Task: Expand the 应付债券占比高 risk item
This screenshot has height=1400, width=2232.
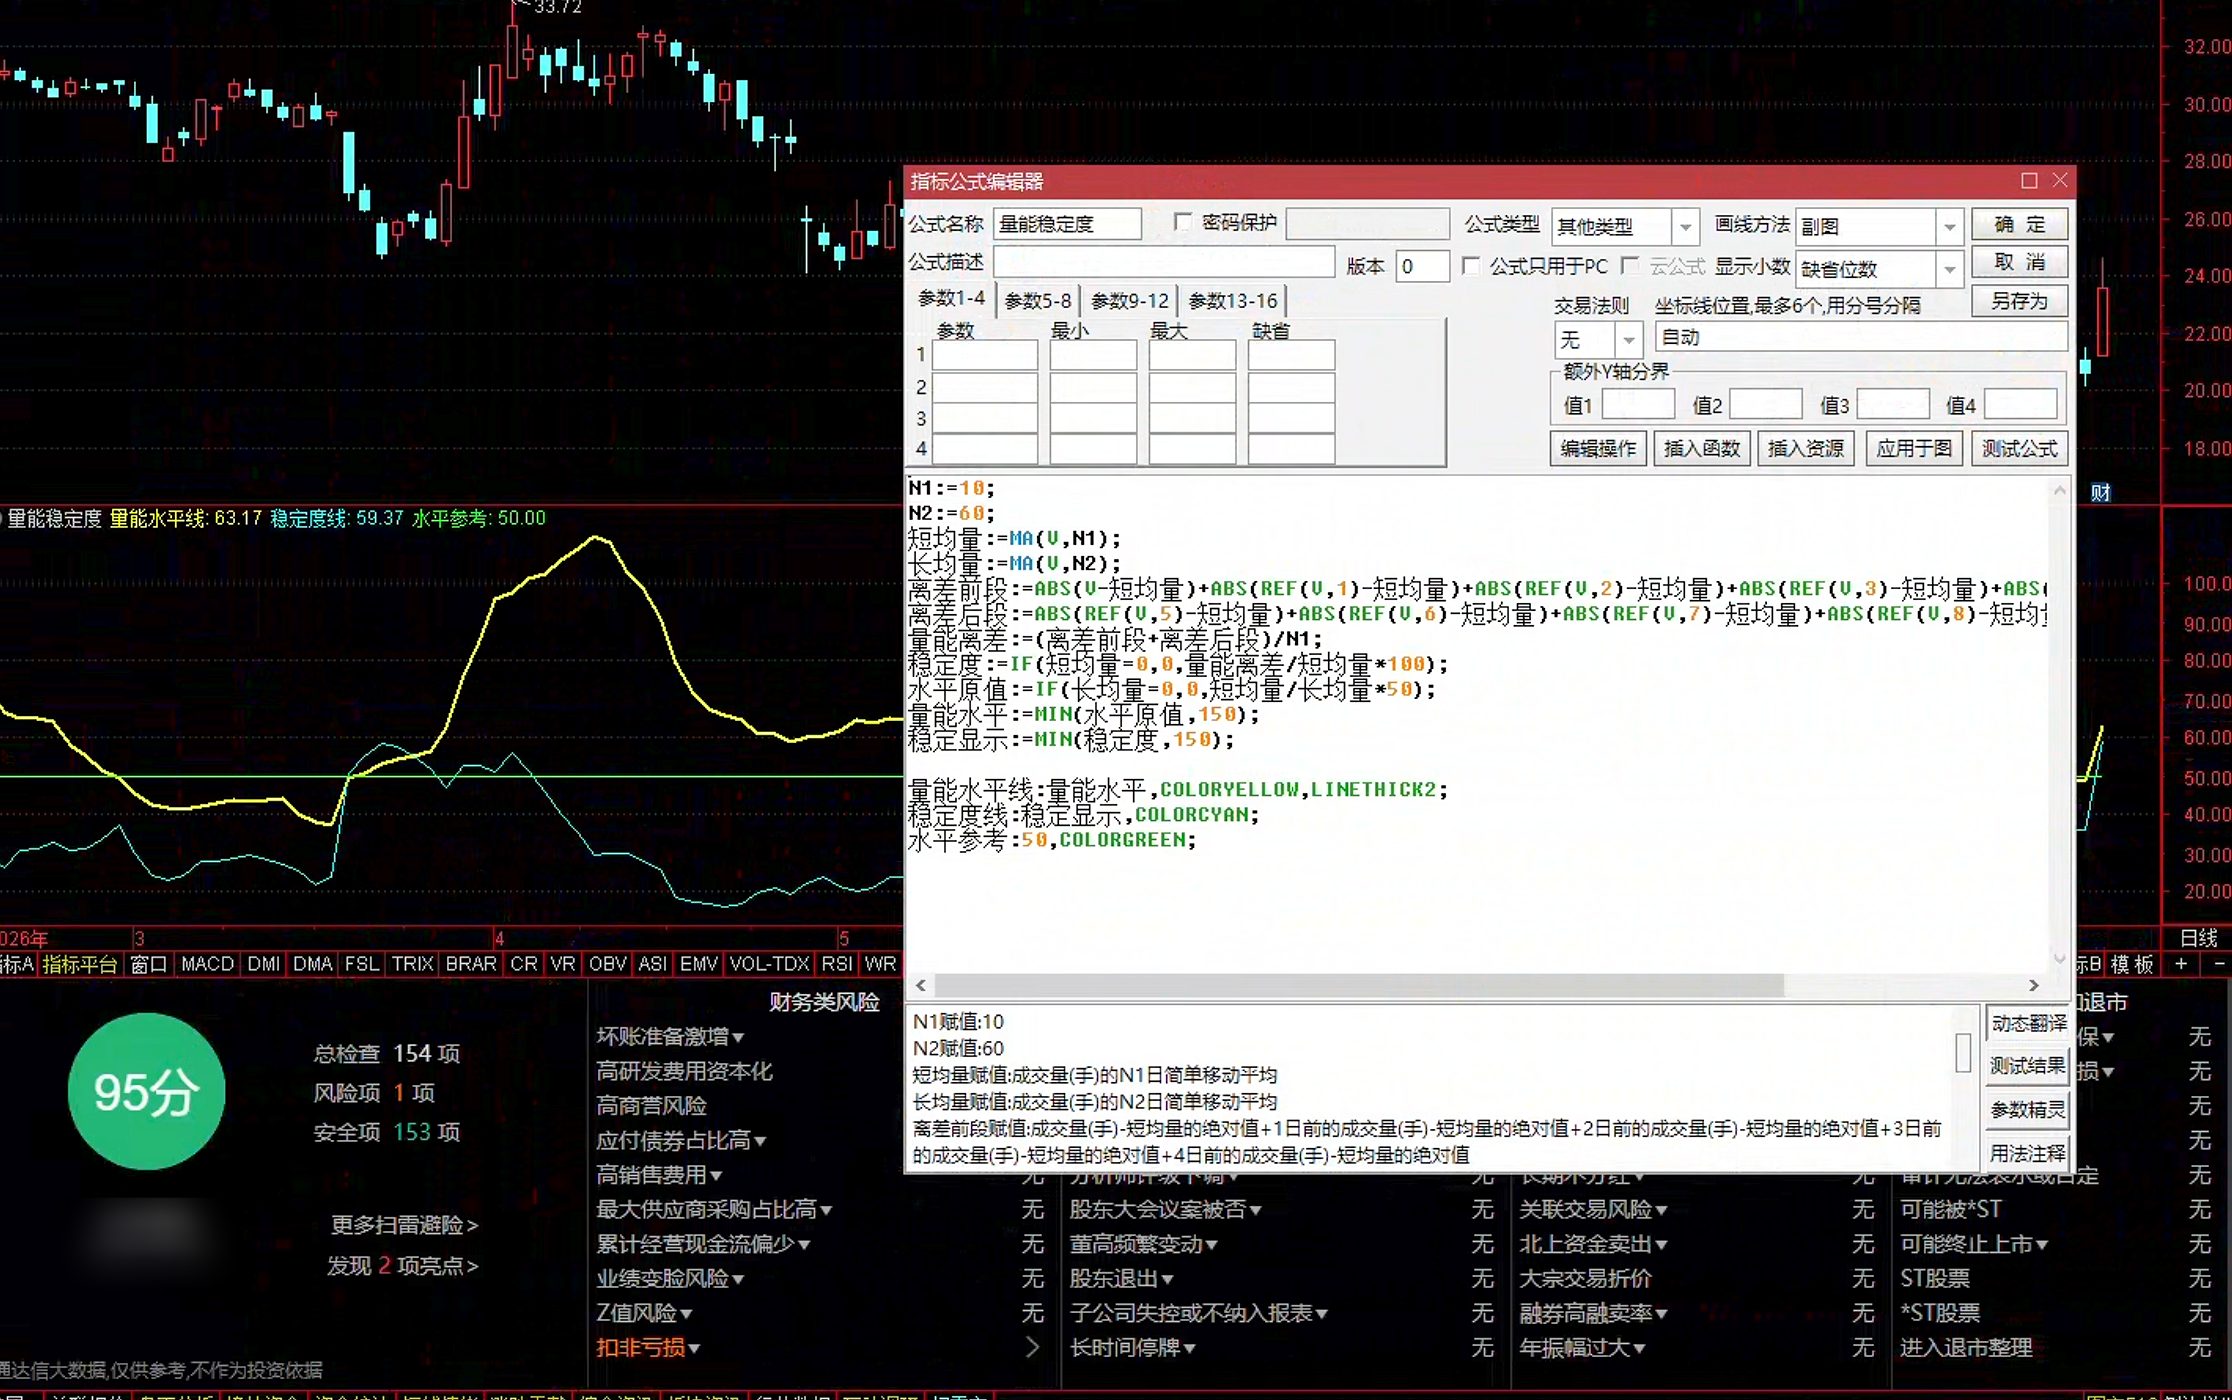Action: pyautogui.click(x=760, y=1141)
